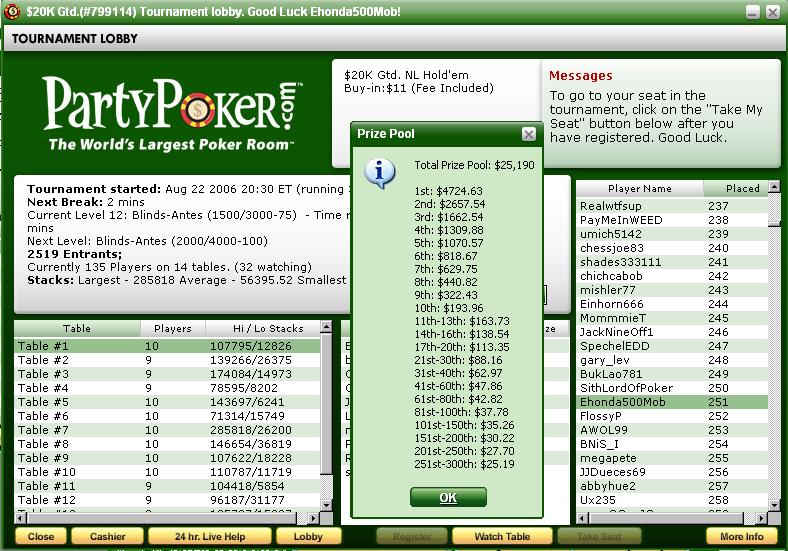Click up arrow of player list scrollbar
This screenshot has height=551, width=788.
[774, 187]
